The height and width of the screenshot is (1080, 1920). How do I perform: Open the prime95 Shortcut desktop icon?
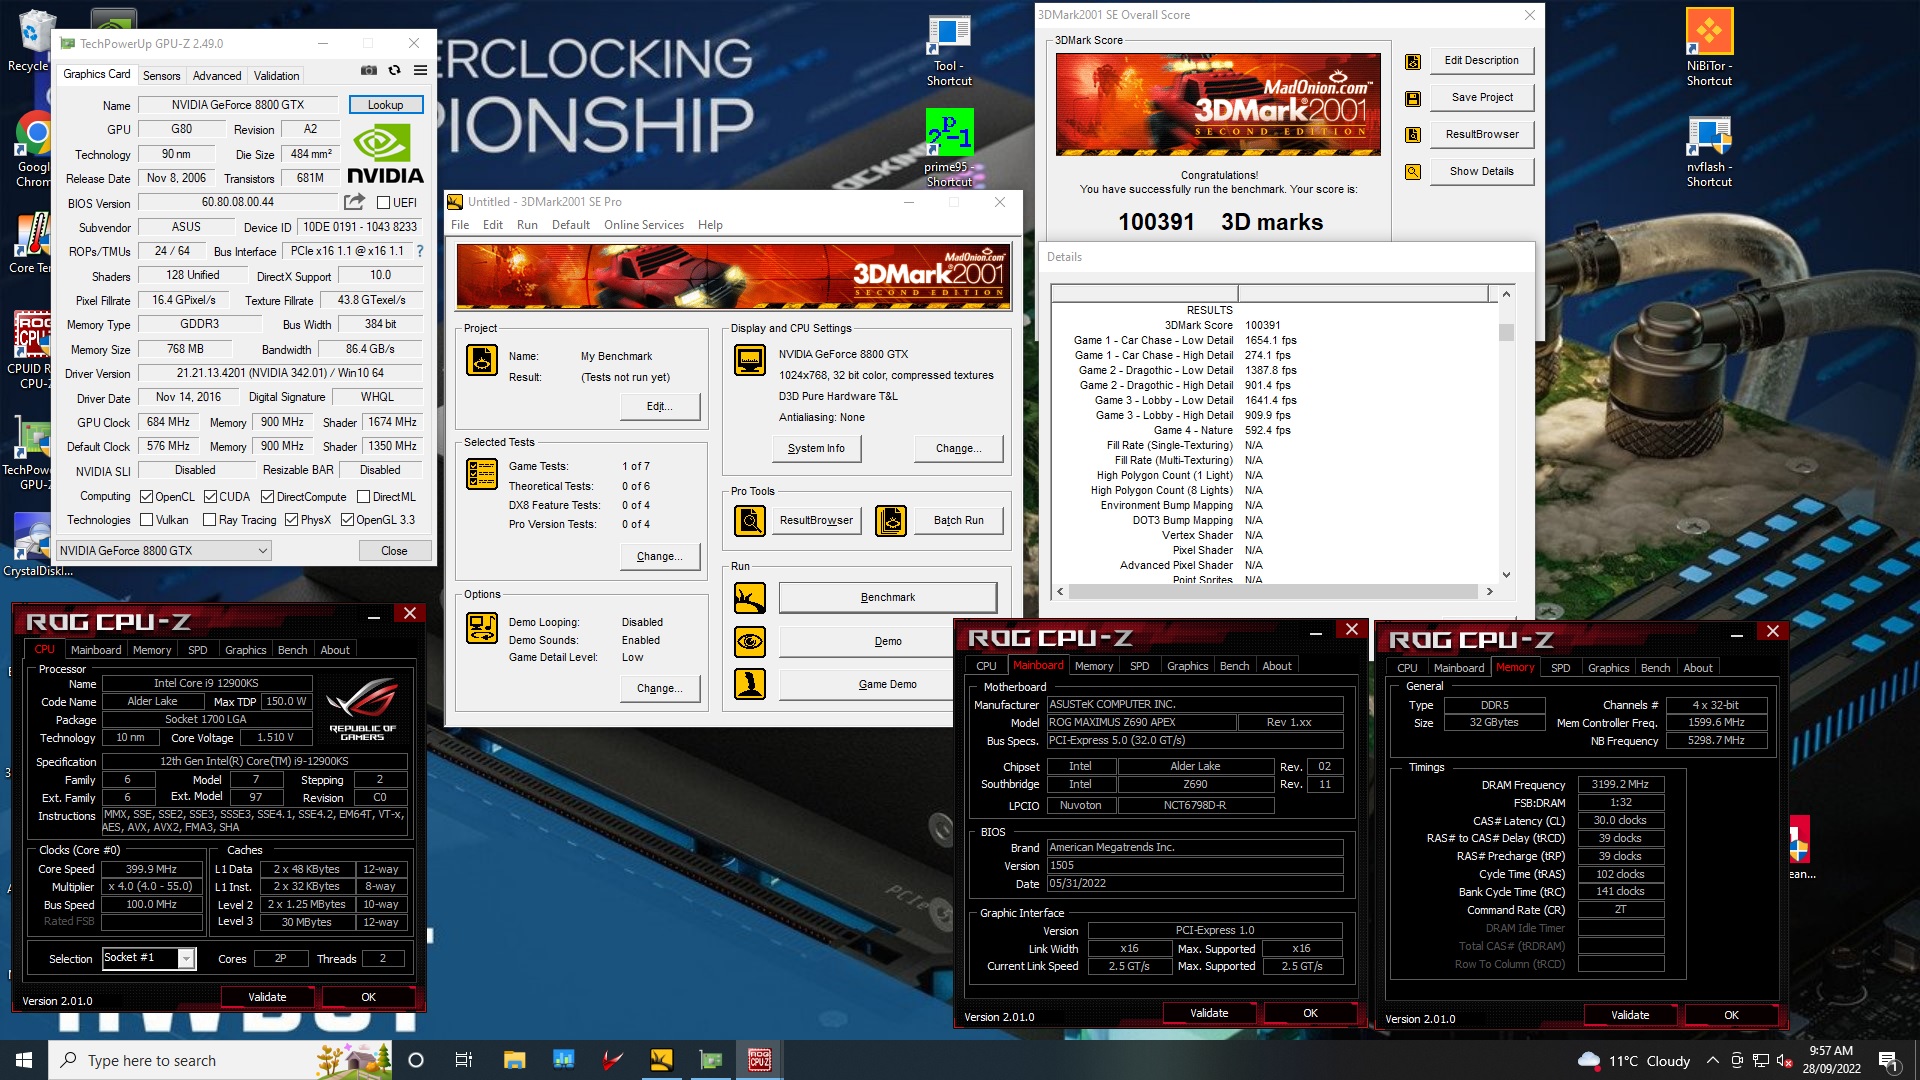[x=949, y=148]
